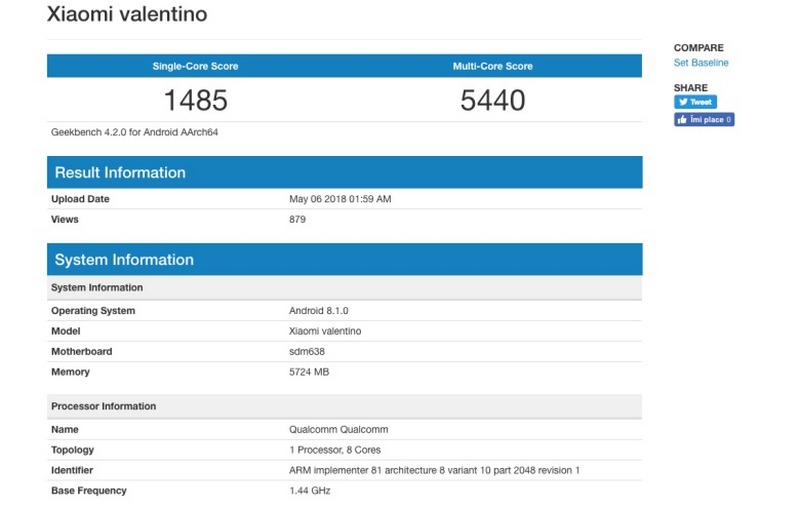Click the multi-core score value 5440
This screenshot has width=800, height=508.
coord(492,100)
